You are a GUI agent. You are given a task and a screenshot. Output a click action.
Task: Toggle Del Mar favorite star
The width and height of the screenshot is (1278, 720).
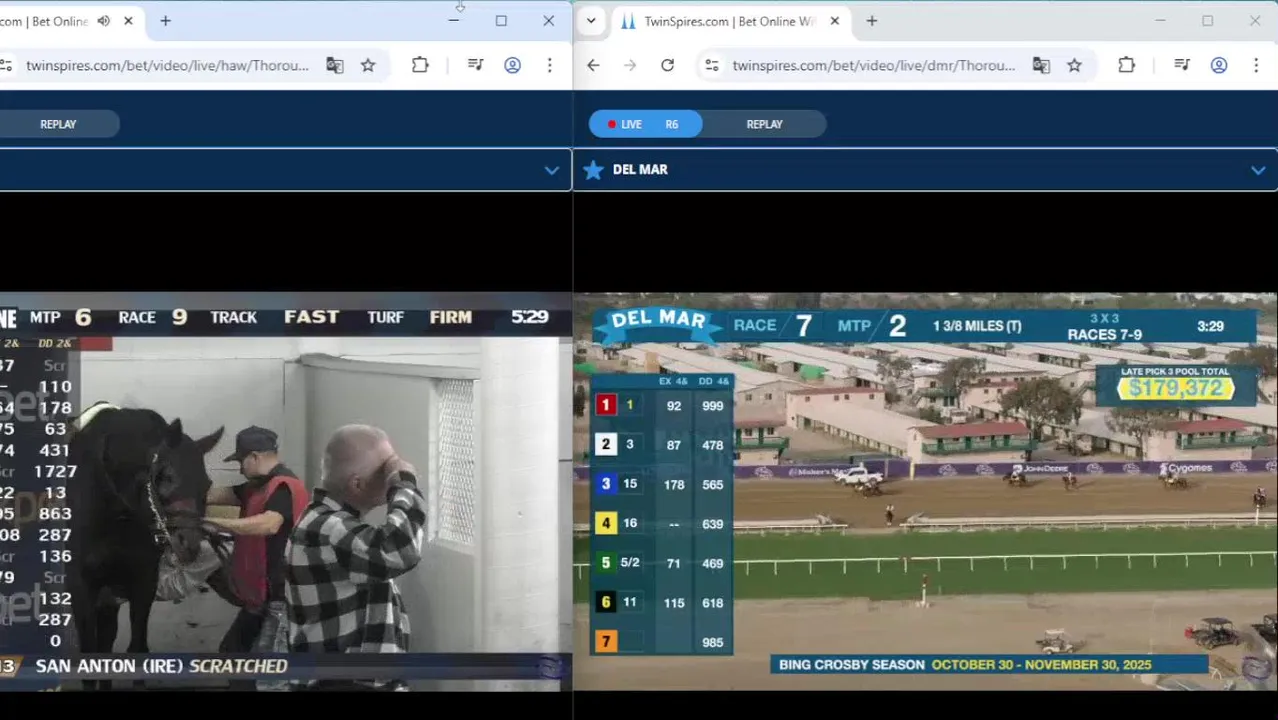[593, 170]
